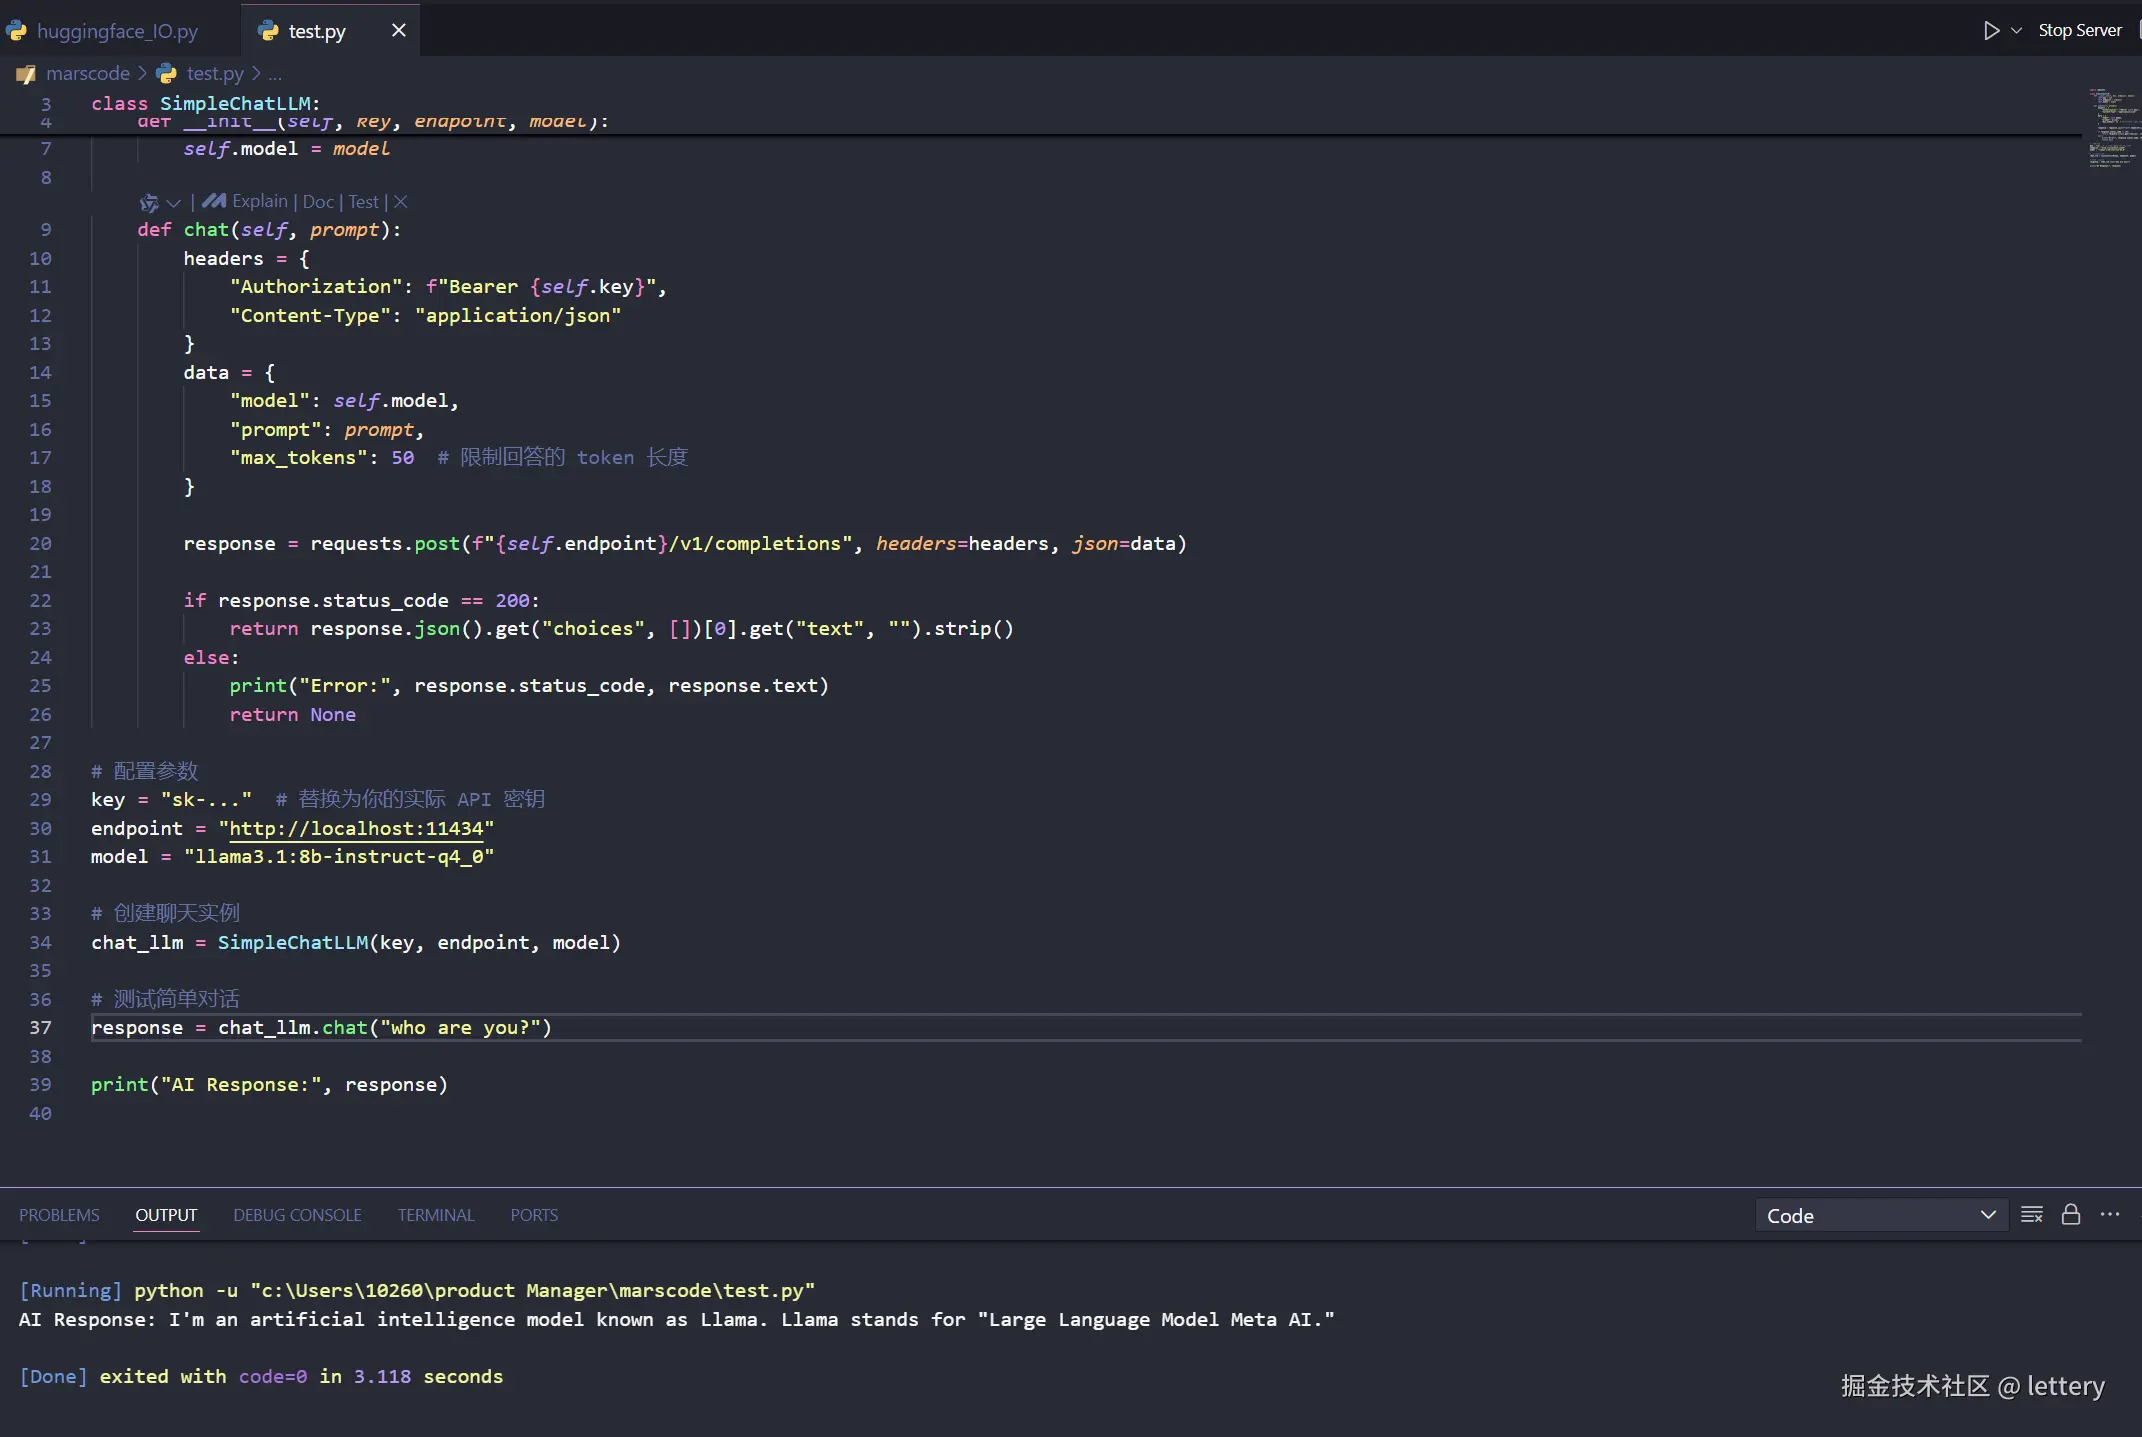This screenshot has width=2142, height=1437.
Task: Toggle output auto-scroll lock icon
Action: pyautogui.click(x=2071, y=1214)
